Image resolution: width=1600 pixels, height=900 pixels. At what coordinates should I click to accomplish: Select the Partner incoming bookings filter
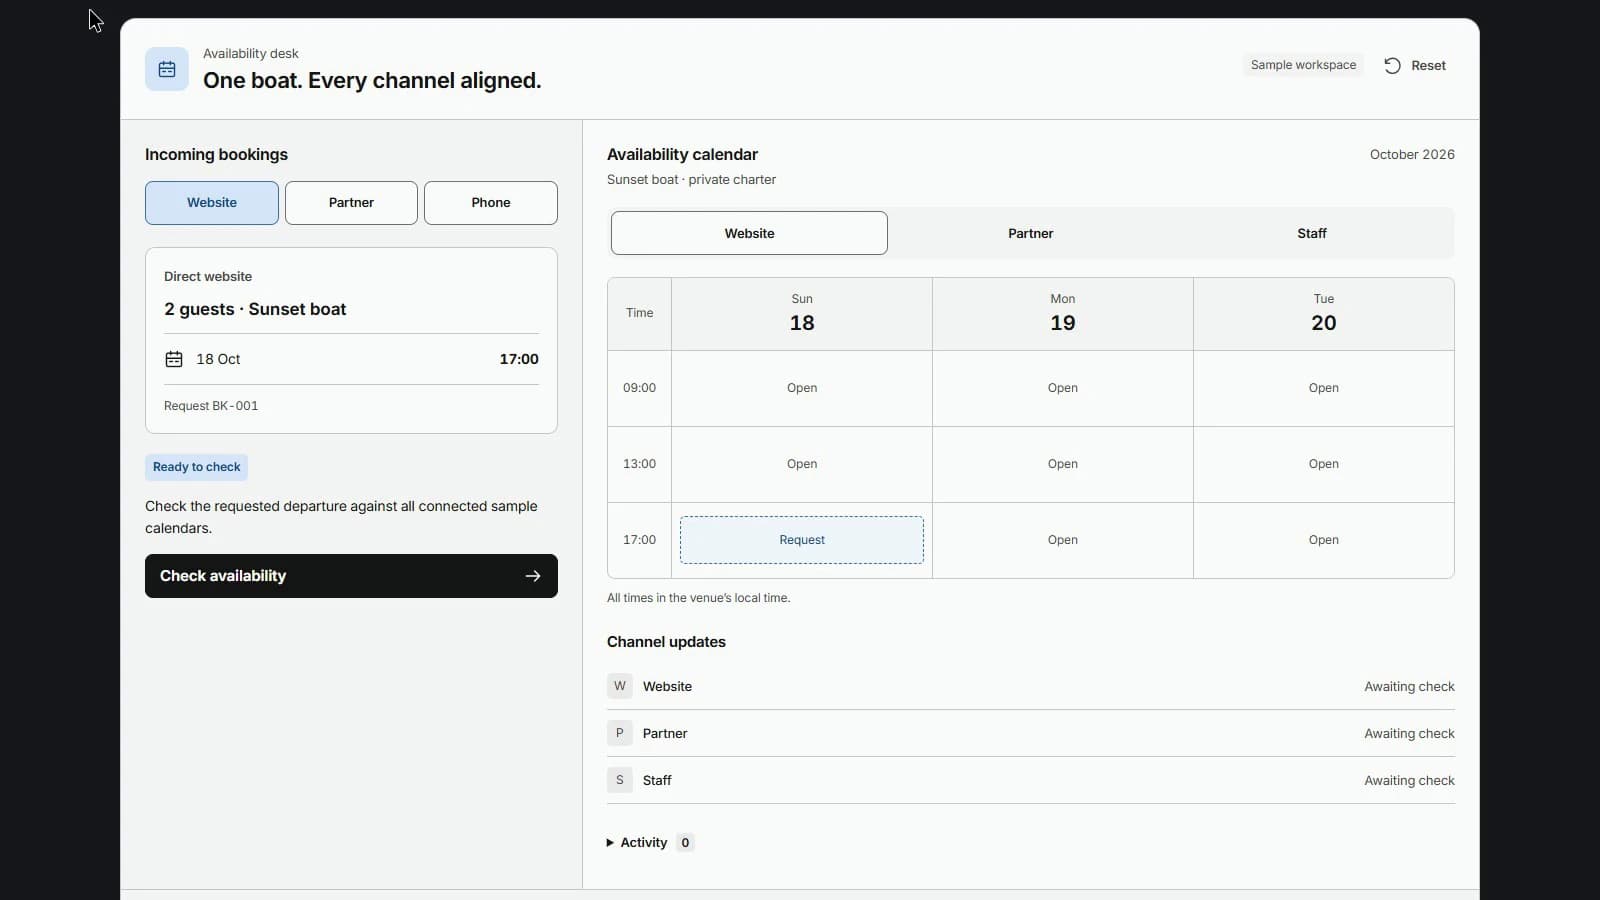351,203
